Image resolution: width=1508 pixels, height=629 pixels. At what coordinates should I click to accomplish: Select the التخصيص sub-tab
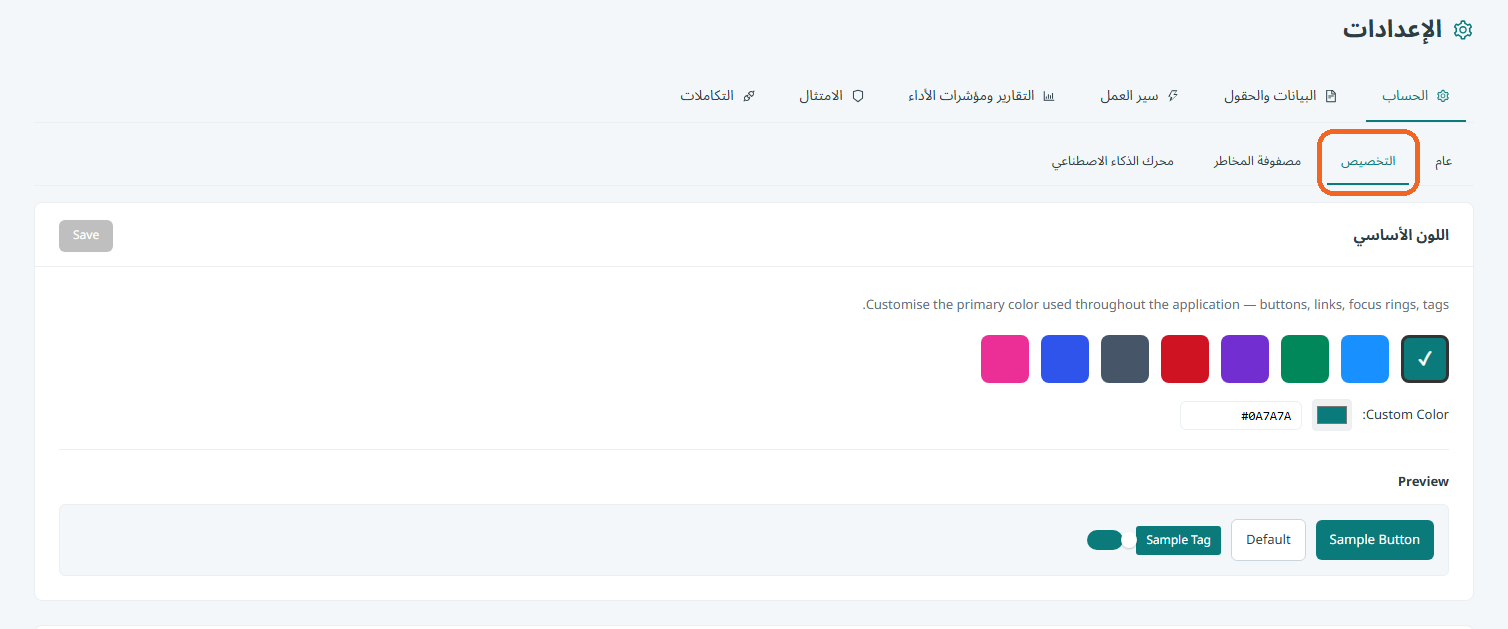(x=1368, y=161)
